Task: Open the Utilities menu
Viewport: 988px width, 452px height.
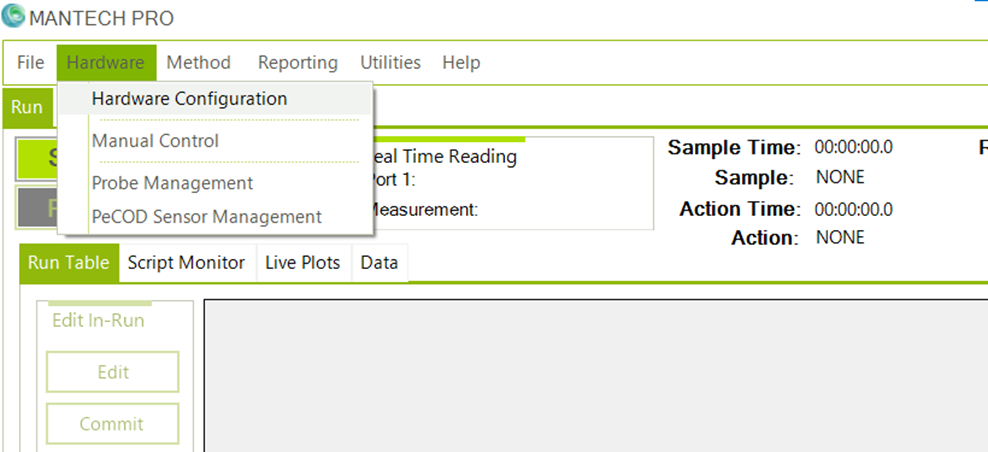Action: (390, 62)
